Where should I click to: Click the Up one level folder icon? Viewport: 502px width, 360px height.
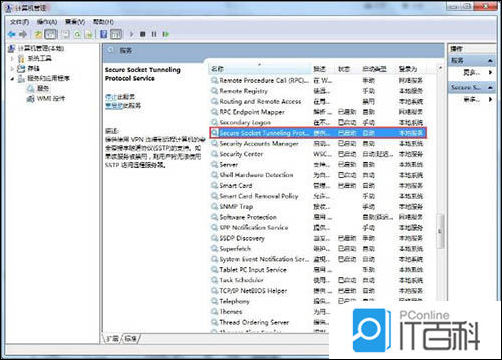click(x=38, y=34)
